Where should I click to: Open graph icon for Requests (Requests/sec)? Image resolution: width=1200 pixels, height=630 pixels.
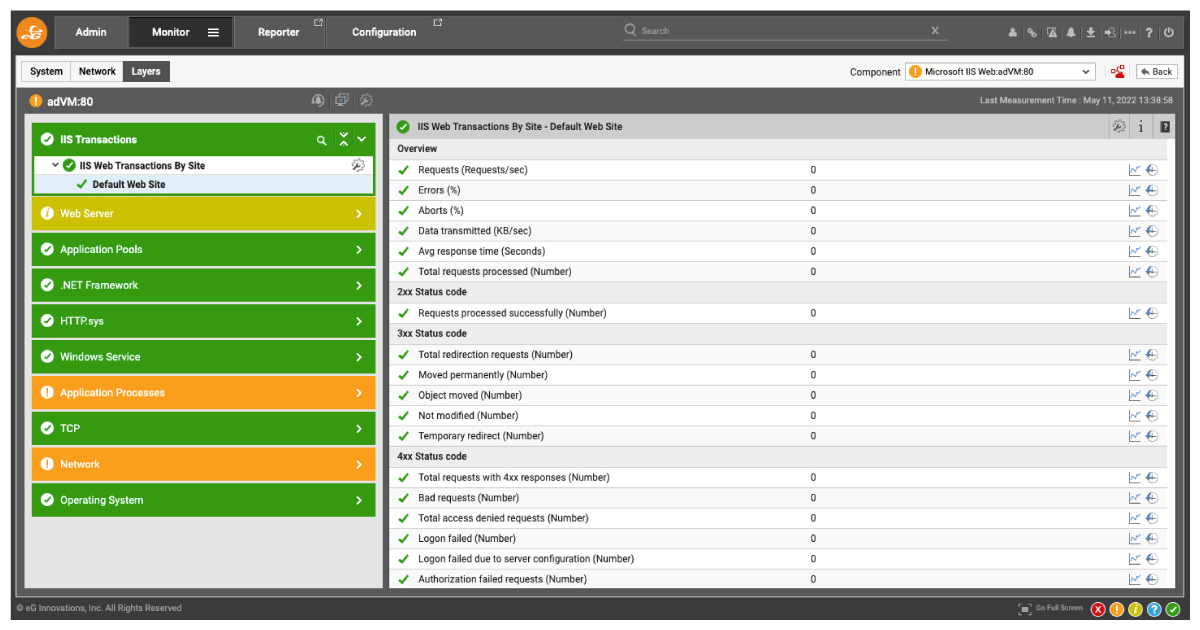point(1135,170)
